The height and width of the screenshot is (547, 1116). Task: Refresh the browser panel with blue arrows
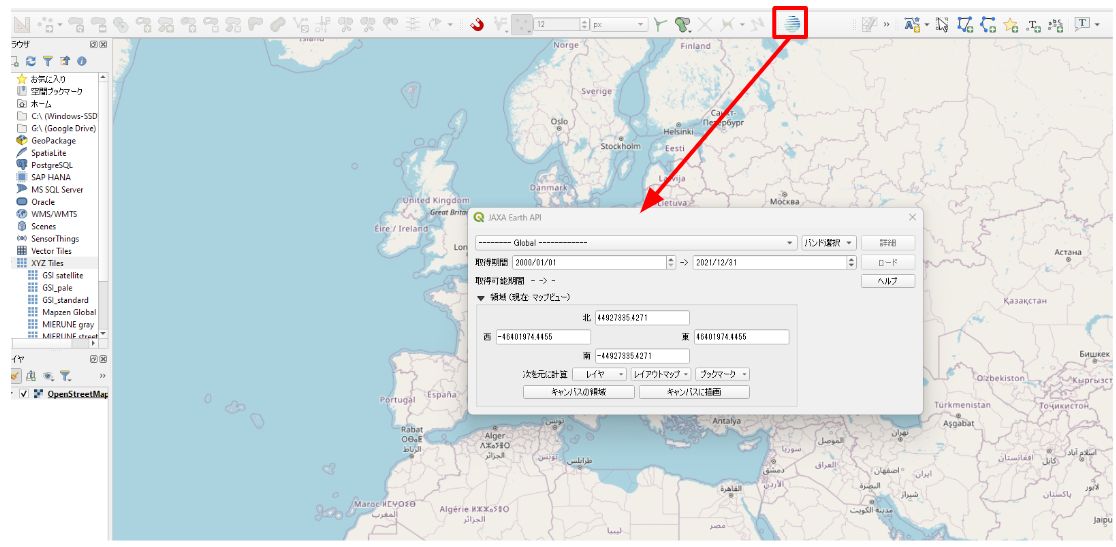[x=31, y=62]
